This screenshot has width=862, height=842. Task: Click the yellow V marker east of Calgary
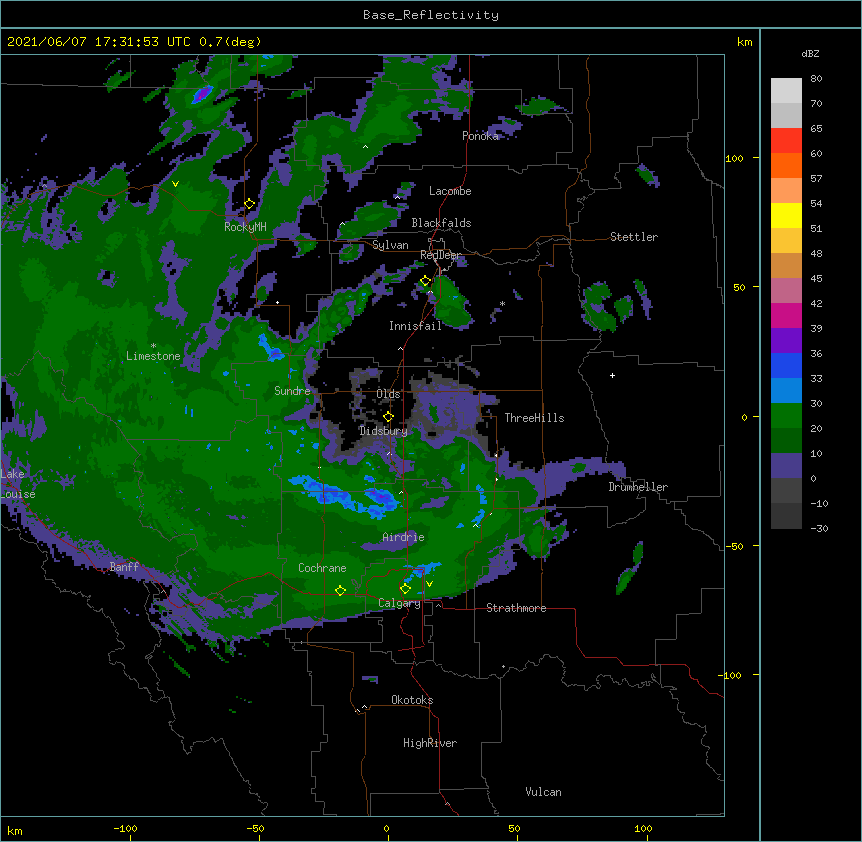pos(429,584)
